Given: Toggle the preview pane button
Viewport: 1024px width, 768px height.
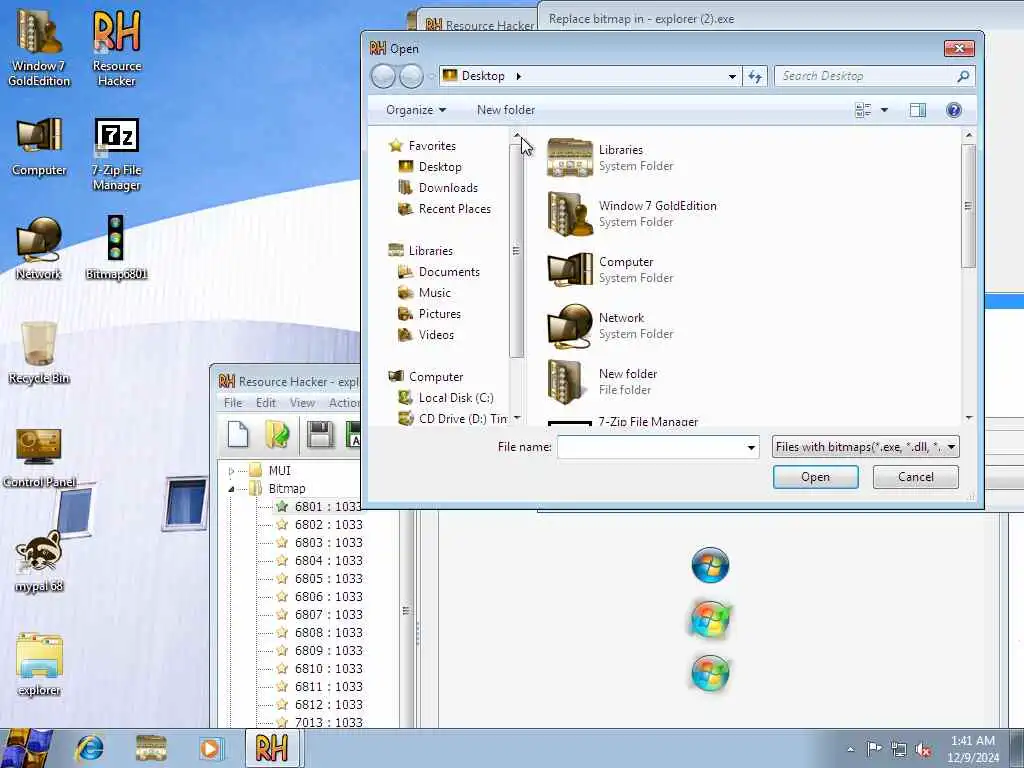Looking at the screenshot, I should [x=918, y=110].
